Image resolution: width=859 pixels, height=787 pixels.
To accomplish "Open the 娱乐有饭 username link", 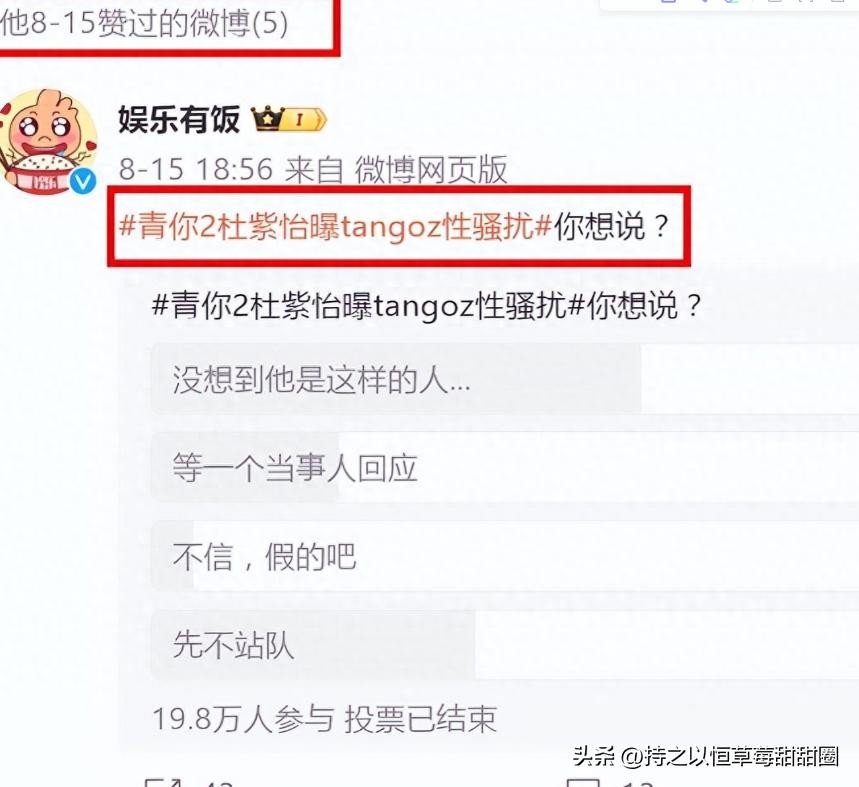I will (x=179, y=119).
